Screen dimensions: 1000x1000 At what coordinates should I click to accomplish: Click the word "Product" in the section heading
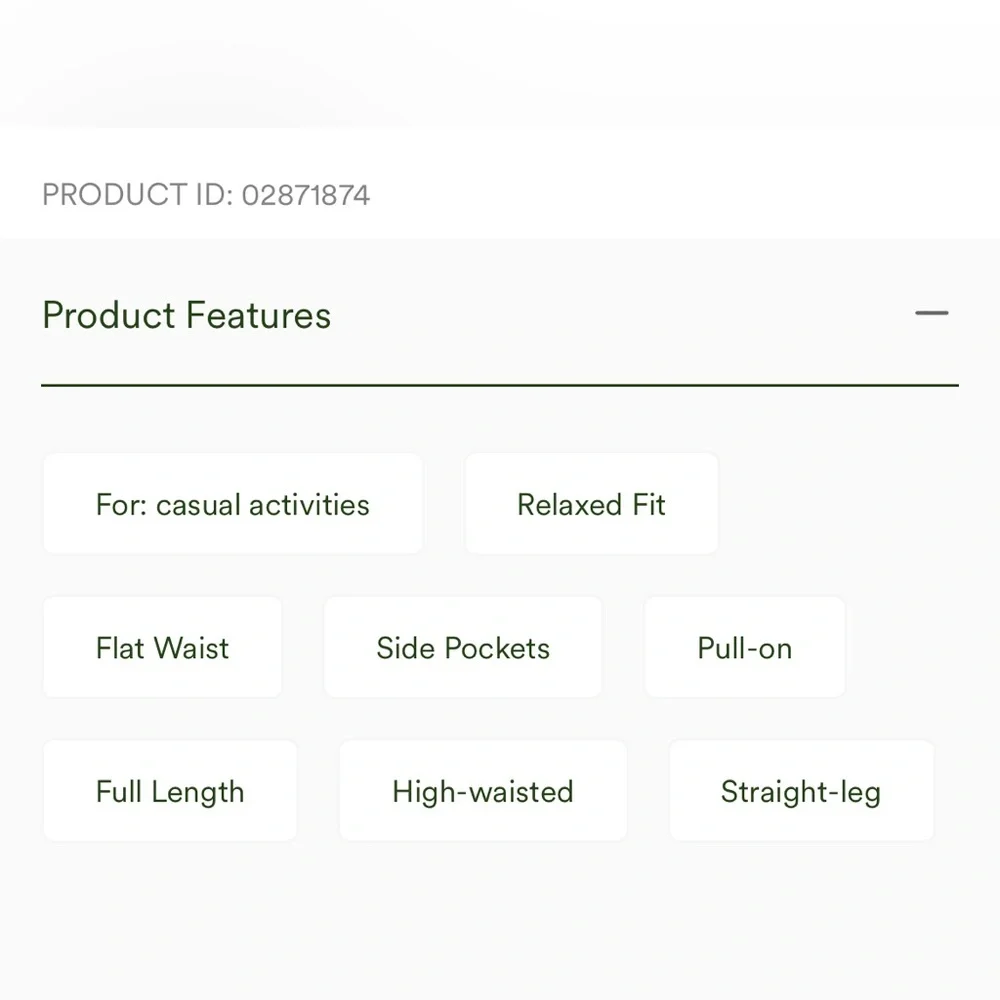click(x=109, y=316)
